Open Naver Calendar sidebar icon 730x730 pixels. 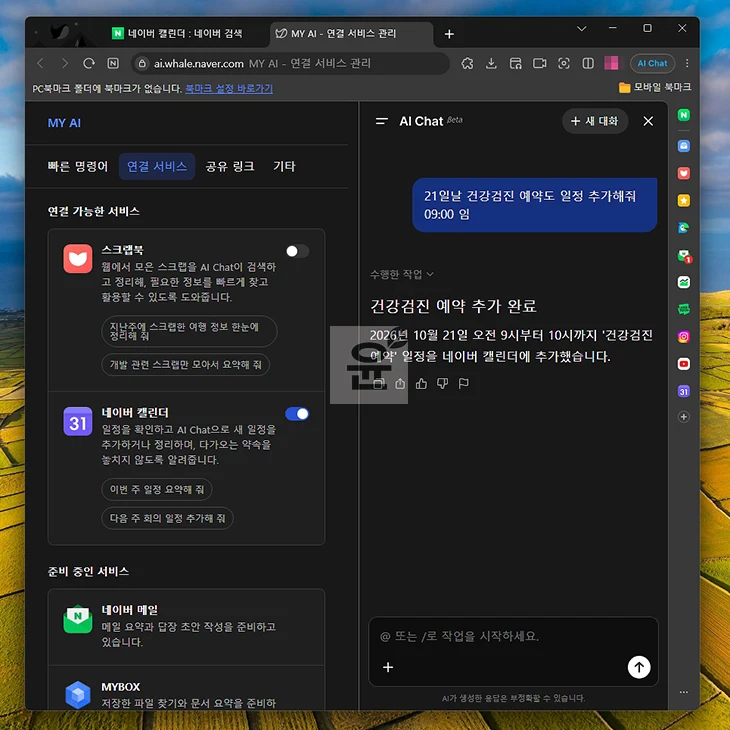pos(683,391)
